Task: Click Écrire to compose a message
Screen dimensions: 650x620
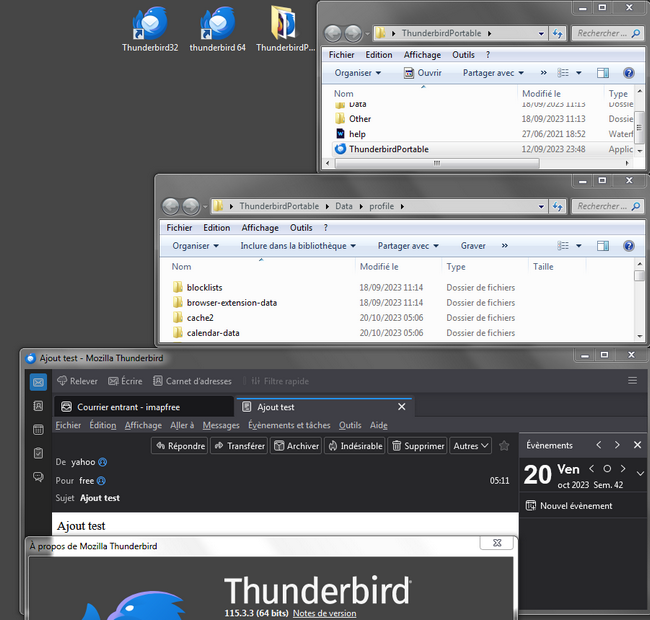Action: click(125, 381)
